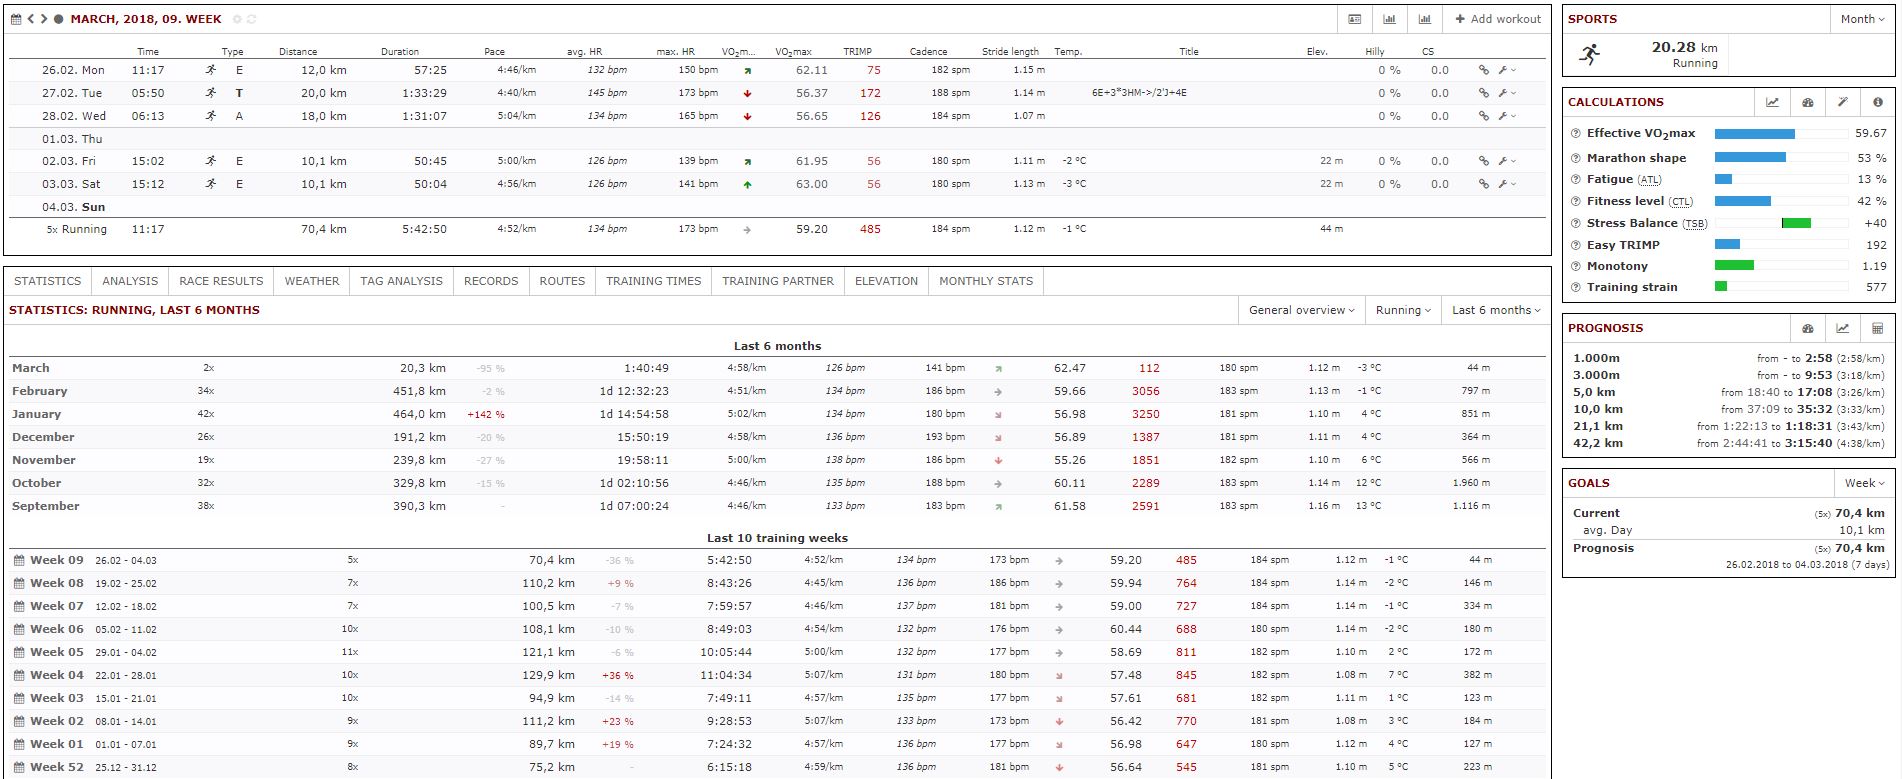The image size is (1902, 779).
Task: Click running sport icon in 02.03. Fri row
Action: pyautogui.click(x=211, y=161)
